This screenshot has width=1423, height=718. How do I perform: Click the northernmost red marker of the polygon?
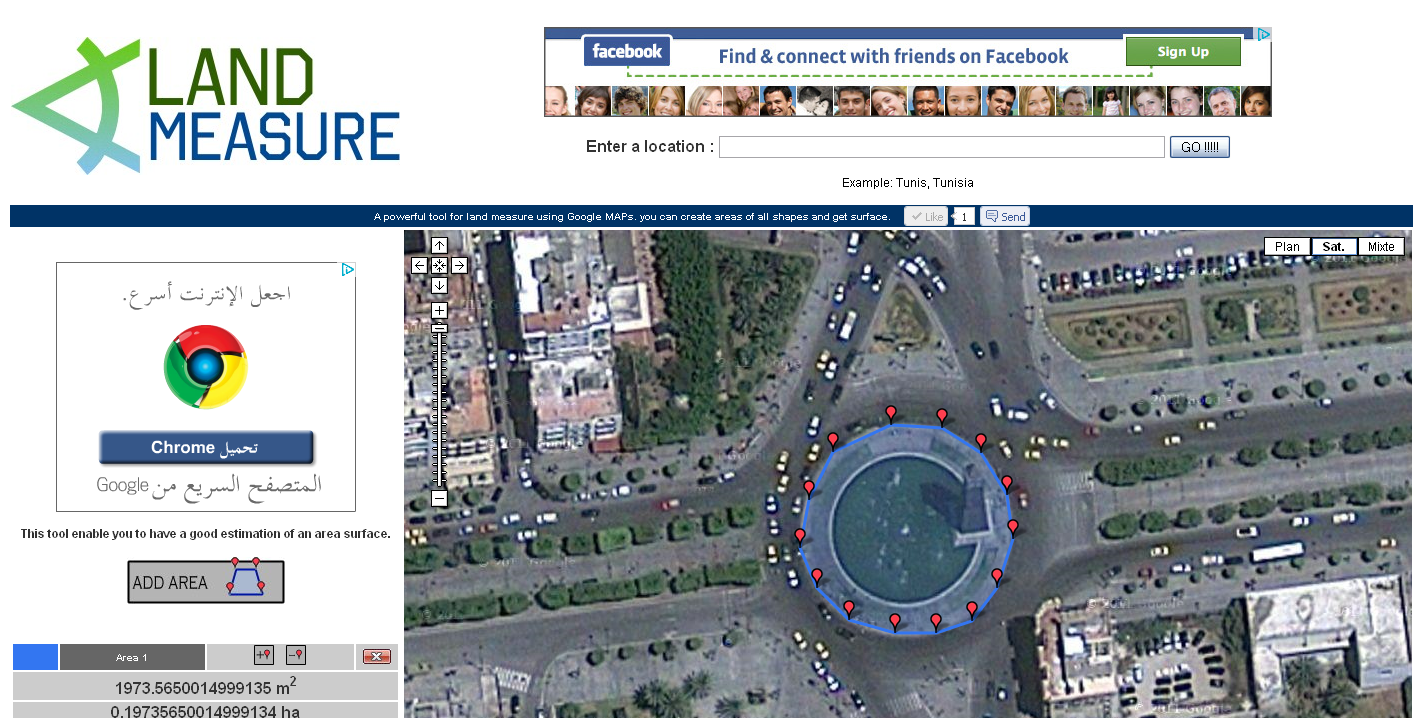coord(891,413)
